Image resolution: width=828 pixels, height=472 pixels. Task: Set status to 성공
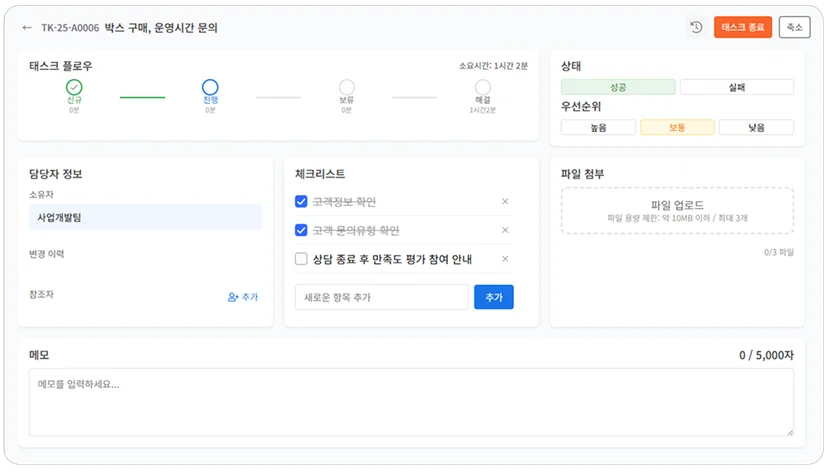point(618,87)
